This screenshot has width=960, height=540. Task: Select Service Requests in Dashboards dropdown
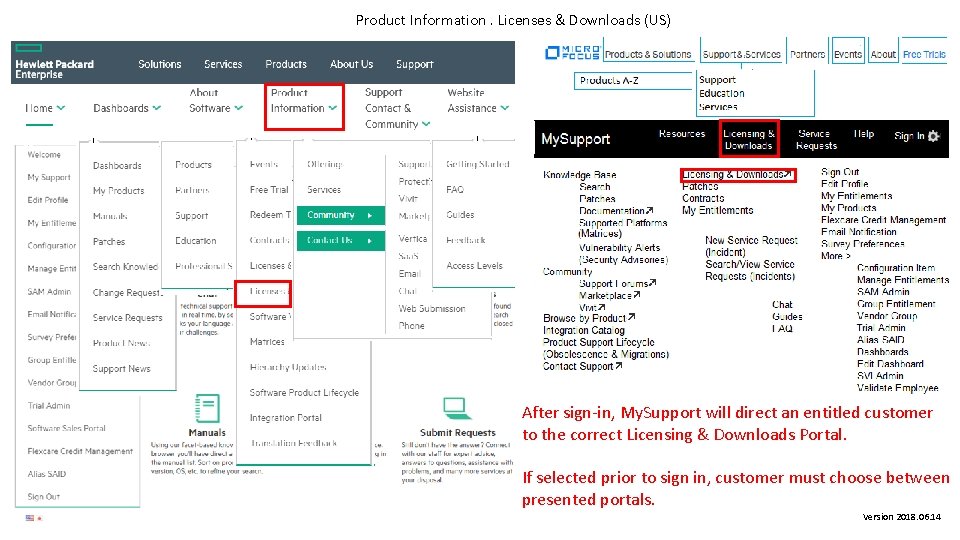(127, 318)
